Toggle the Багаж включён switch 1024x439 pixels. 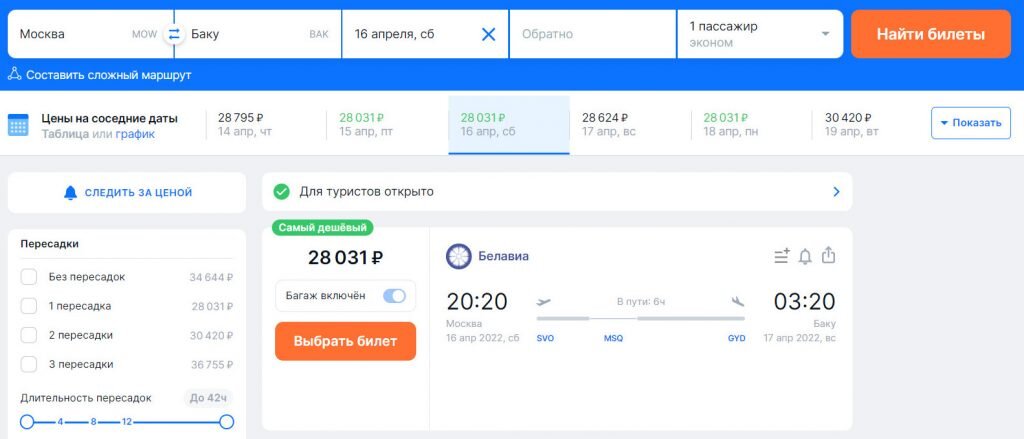click(x=394, y=296)
